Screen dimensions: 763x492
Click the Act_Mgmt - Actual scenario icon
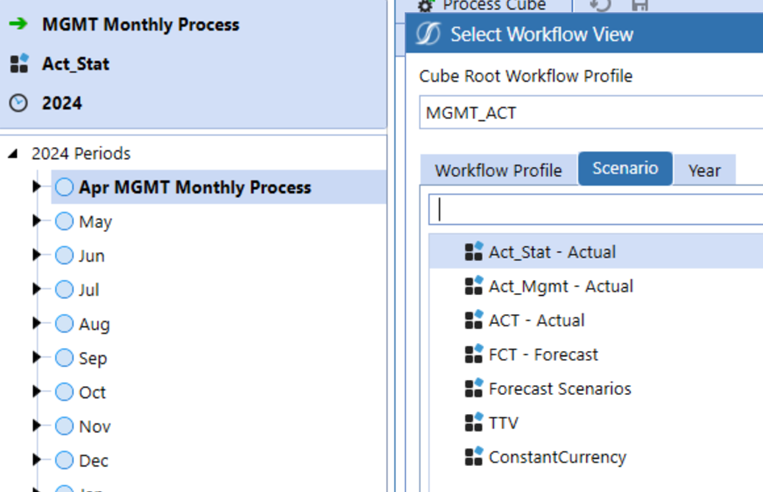[x=474, y=286]
